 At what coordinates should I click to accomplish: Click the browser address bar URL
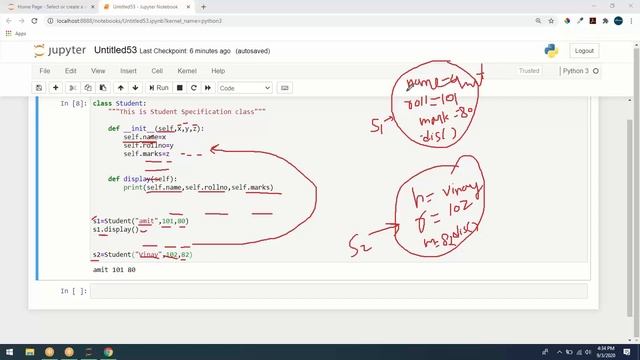point(139,21)
